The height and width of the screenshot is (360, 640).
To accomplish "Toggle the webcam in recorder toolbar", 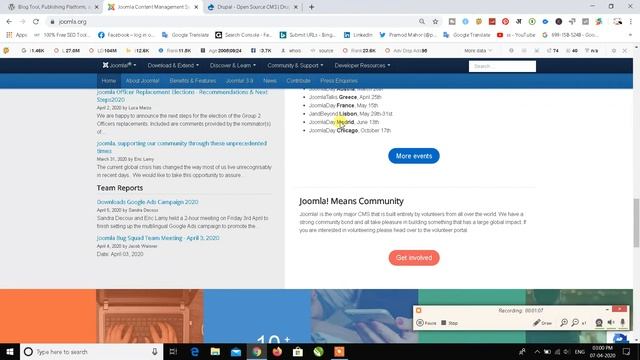I will pyautogui.click(x=599, y=323).
